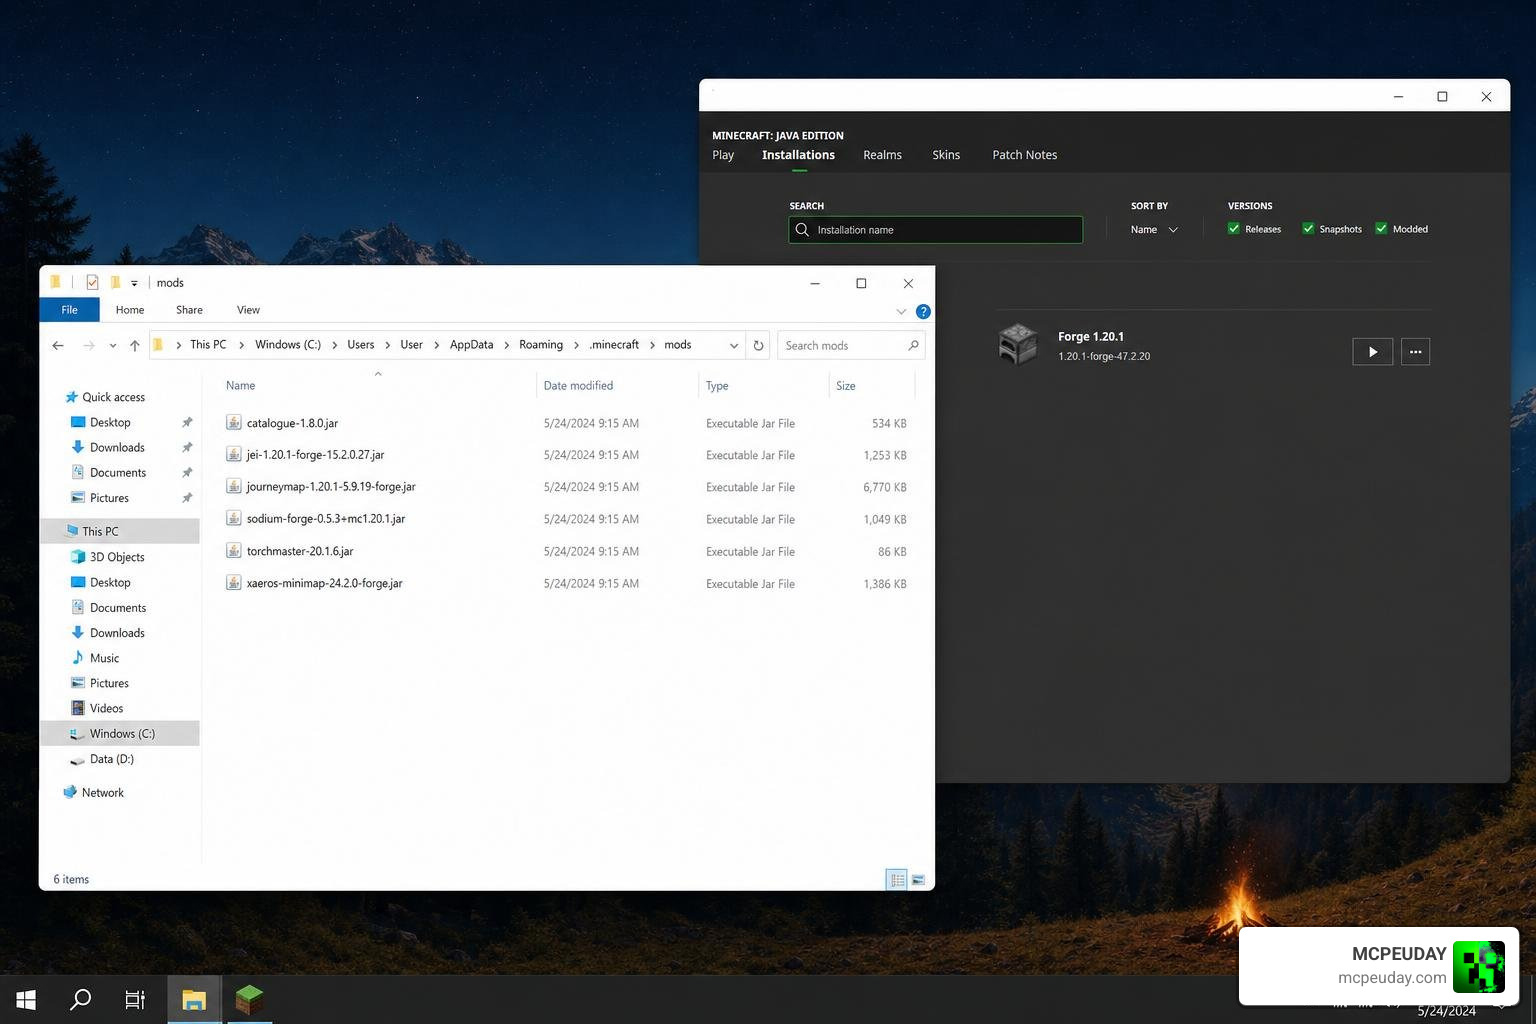Image resolution: width=1536 pixels, height=1024 pixels.
Task: Refresh the mods folder view
Action: coord(758,345)
